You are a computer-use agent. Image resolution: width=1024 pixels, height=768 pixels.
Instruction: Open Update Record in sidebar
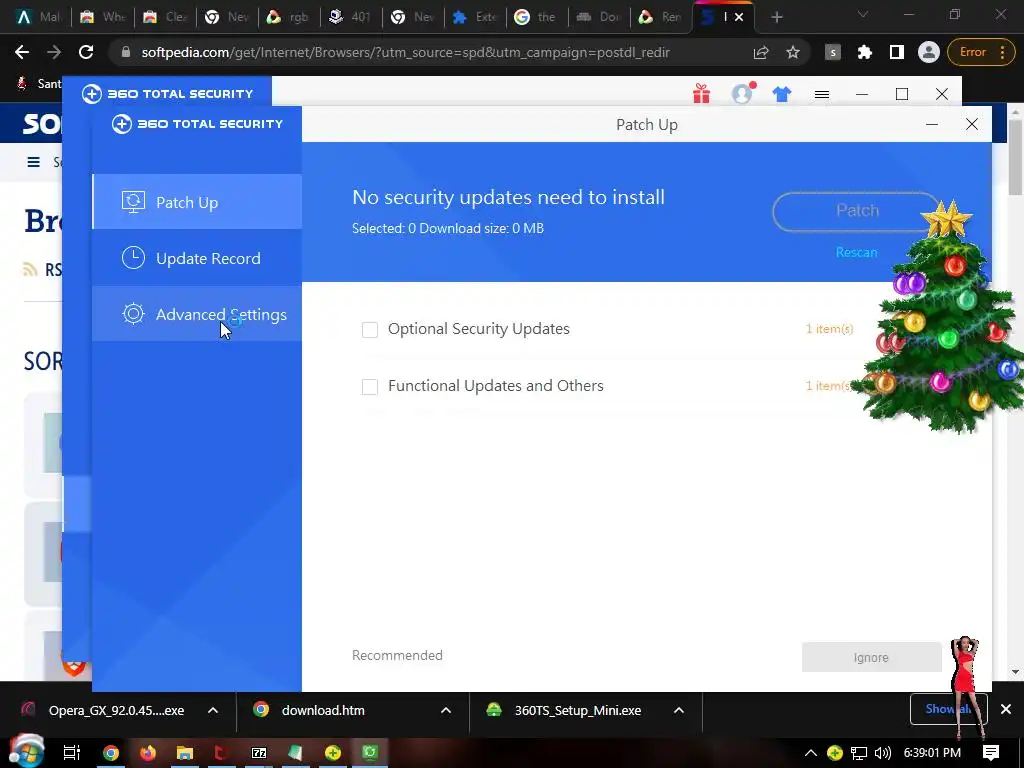click(197, 258)
